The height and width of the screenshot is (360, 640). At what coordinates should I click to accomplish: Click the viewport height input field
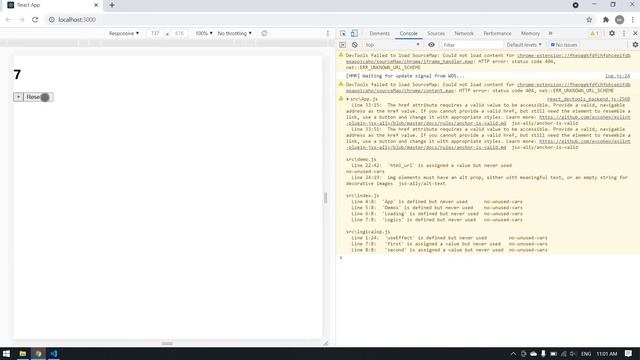(x=179, y=33)
